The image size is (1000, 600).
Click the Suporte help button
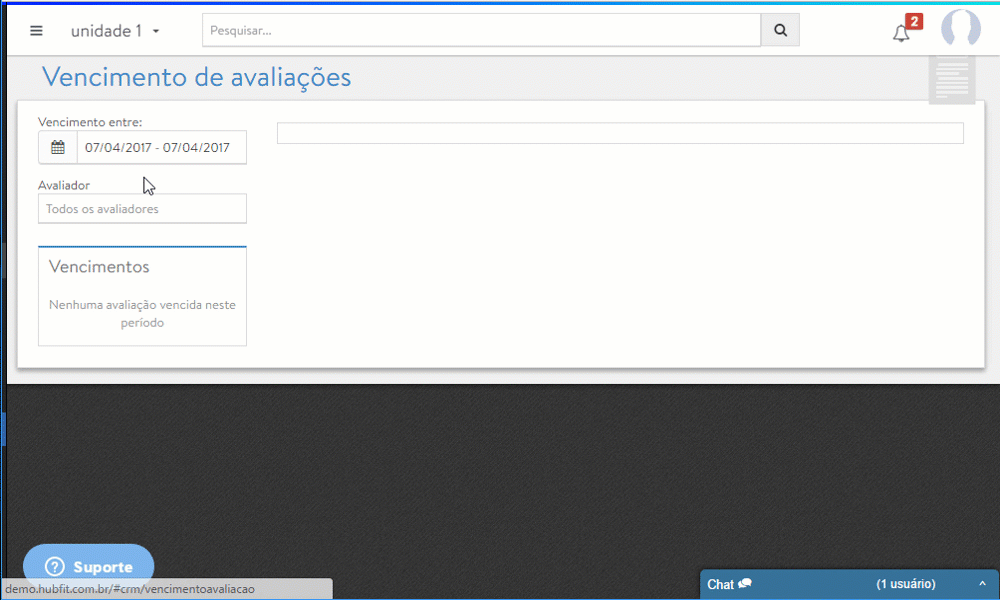point(89,567)
